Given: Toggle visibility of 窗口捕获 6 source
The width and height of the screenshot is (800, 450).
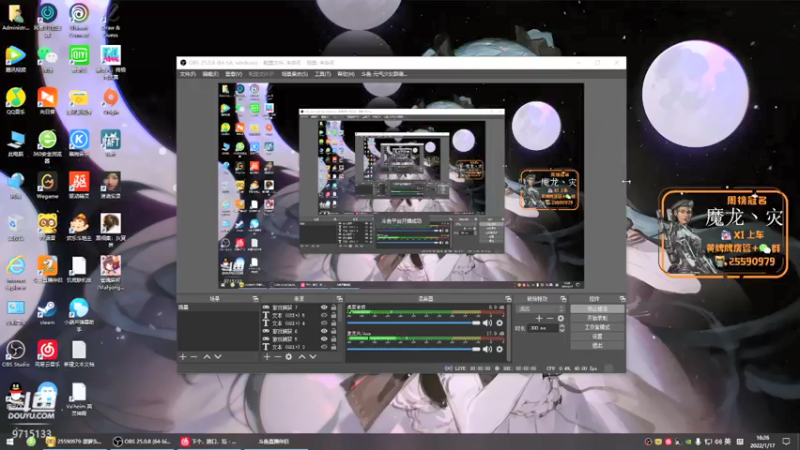Looking at the screenshot, I should click(324, 331).
